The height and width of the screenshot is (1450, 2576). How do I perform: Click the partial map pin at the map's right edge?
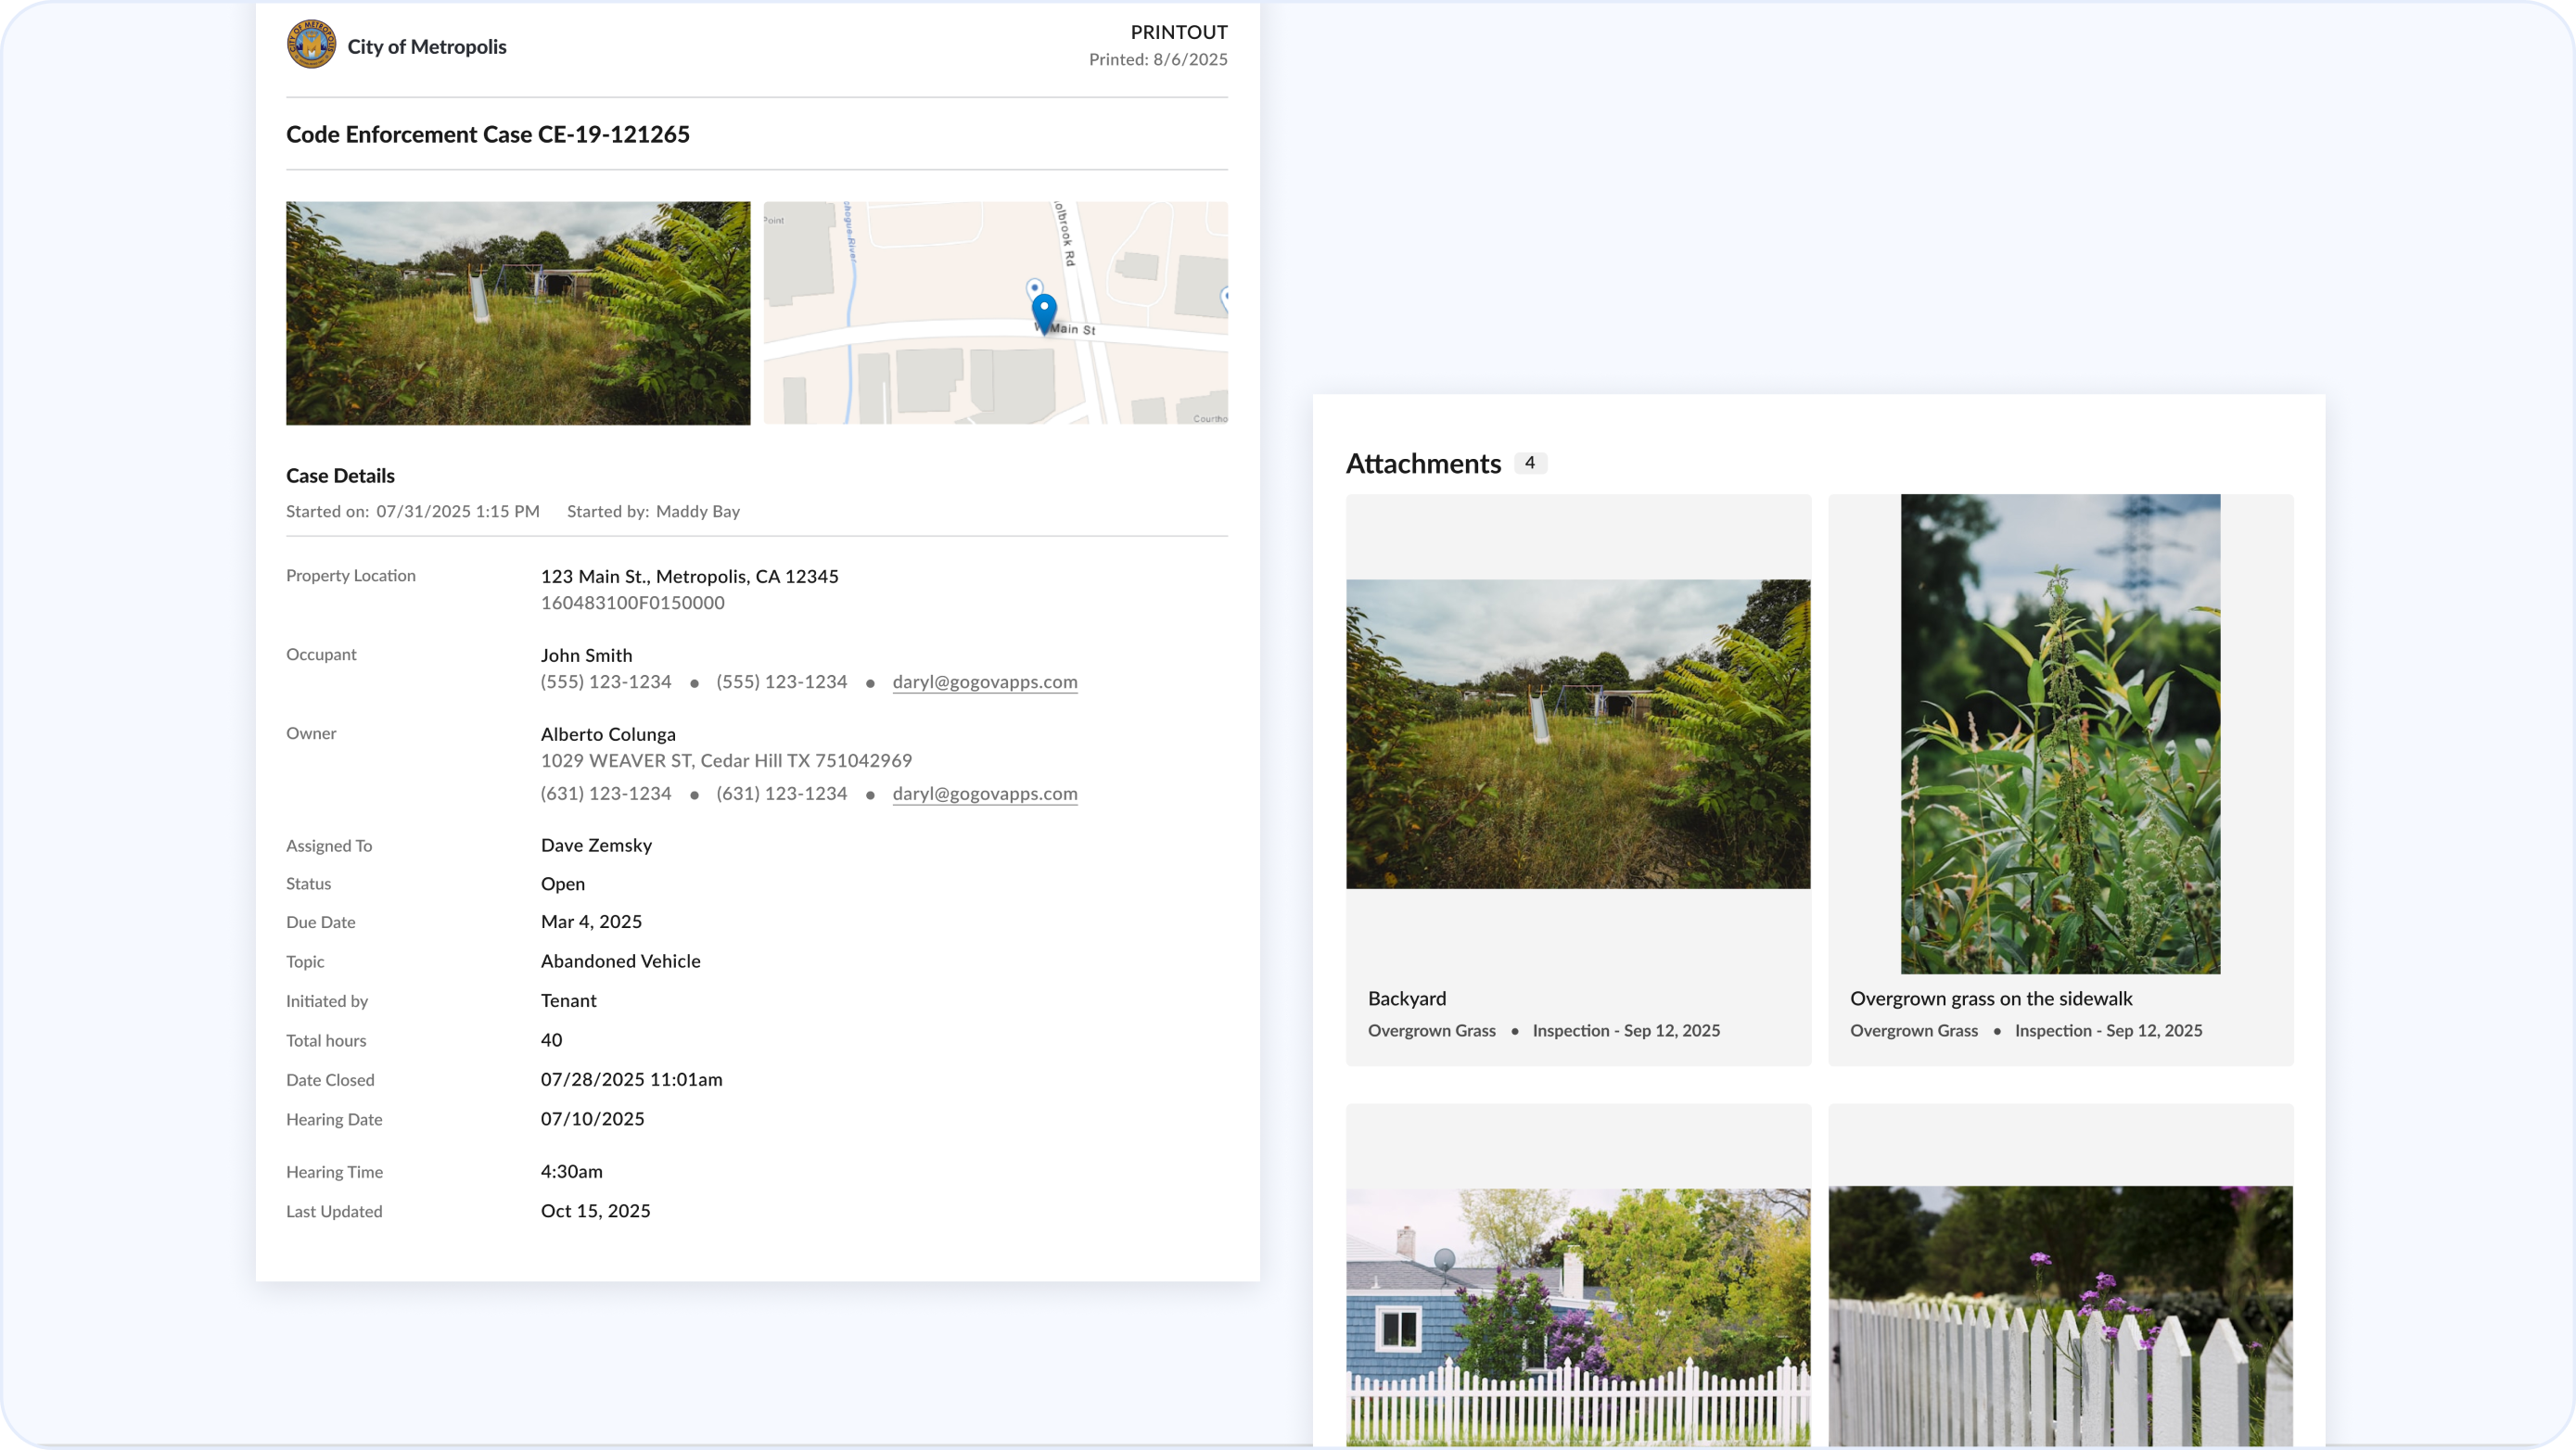click(1224, 298)
